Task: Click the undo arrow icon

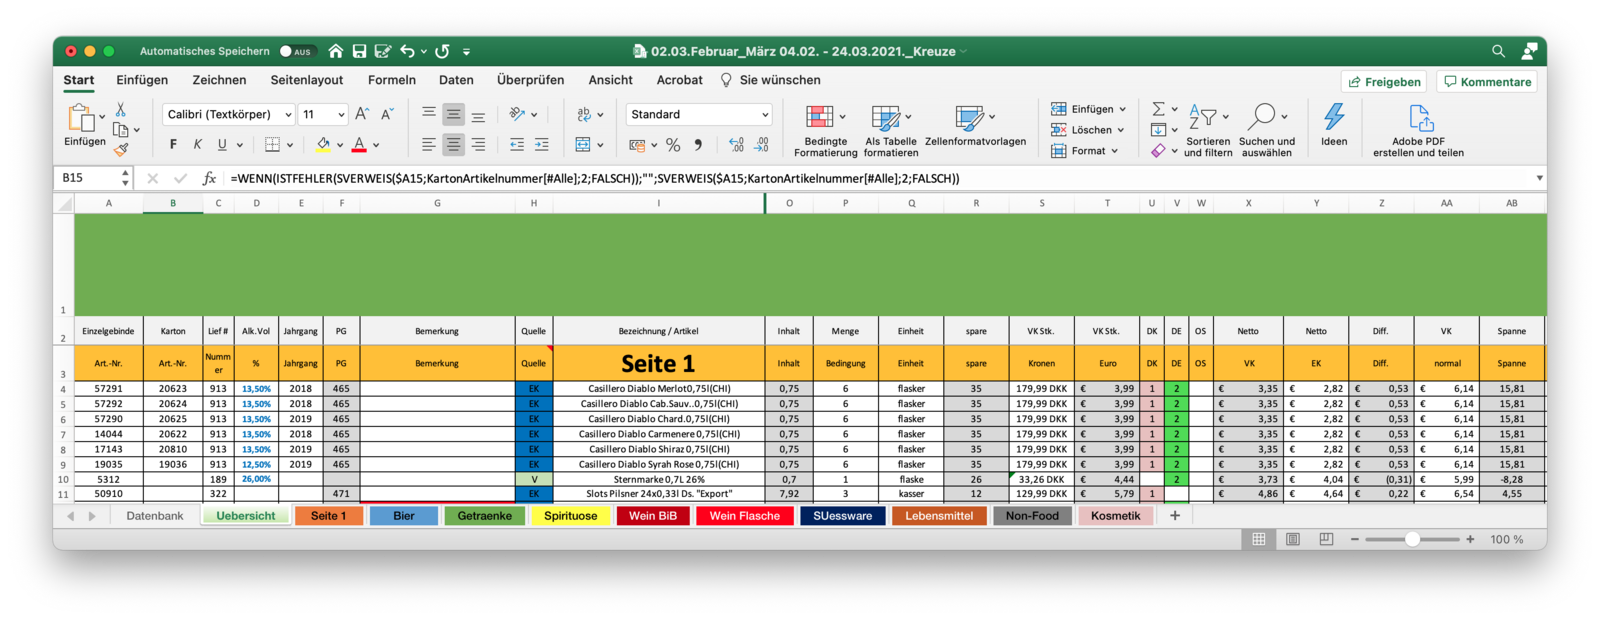Action: pos(407,51)
